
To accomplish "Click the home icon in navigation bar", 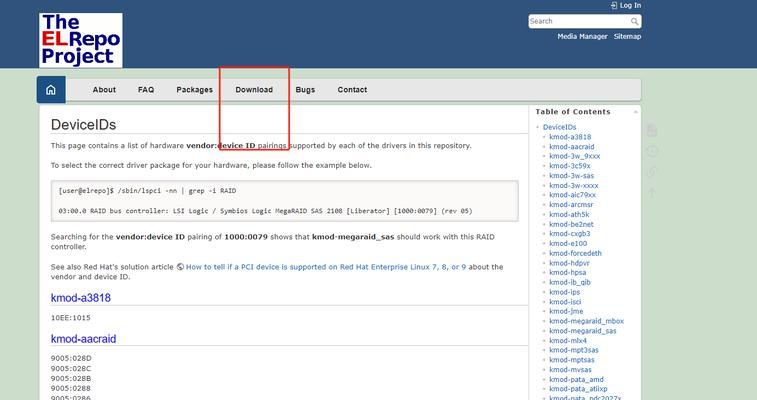I will click(x=51, y=90).
